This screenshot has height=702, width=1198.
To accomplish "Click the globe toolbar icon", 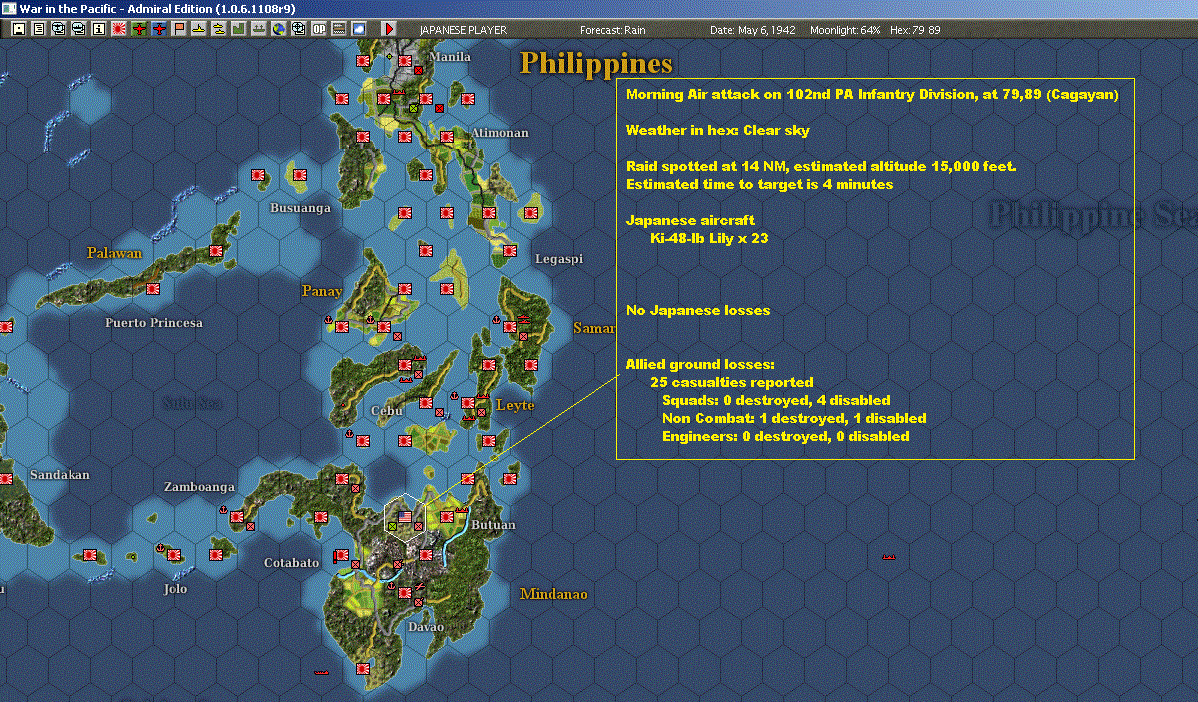I will pos(278,29).
